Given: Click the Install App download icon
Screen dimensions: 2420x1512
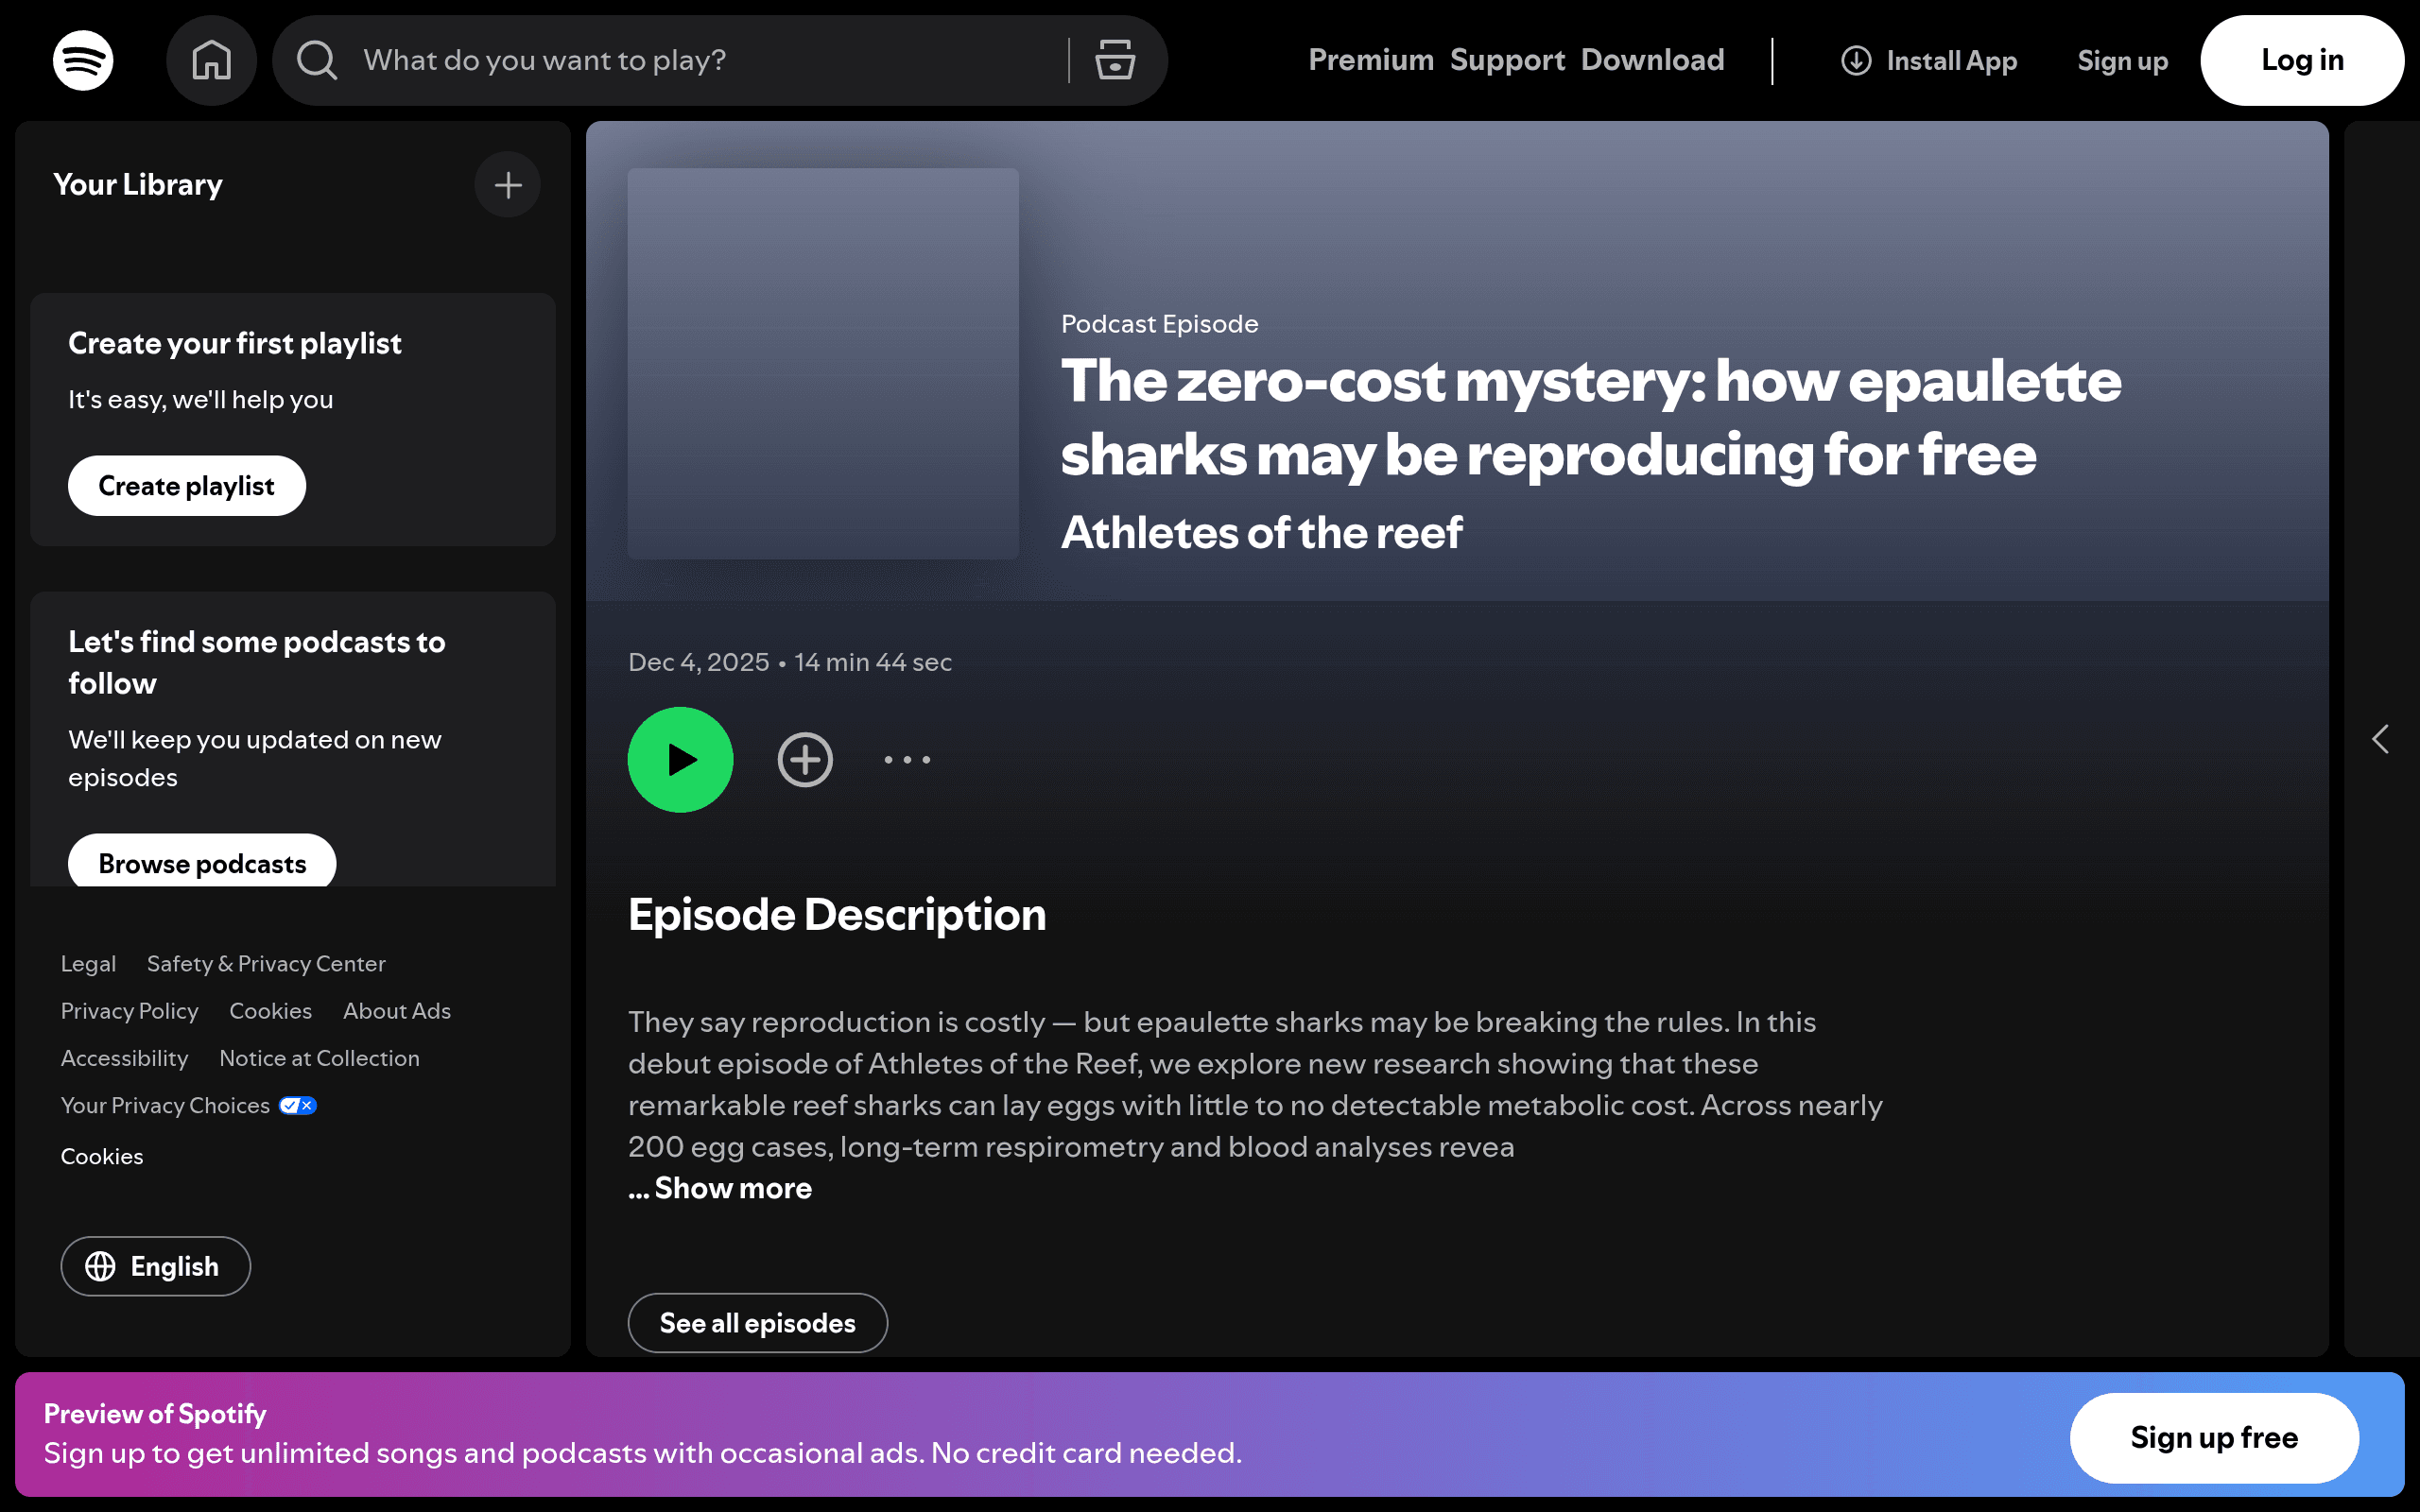Looking at the screenshot, I should coord(1856,61).
